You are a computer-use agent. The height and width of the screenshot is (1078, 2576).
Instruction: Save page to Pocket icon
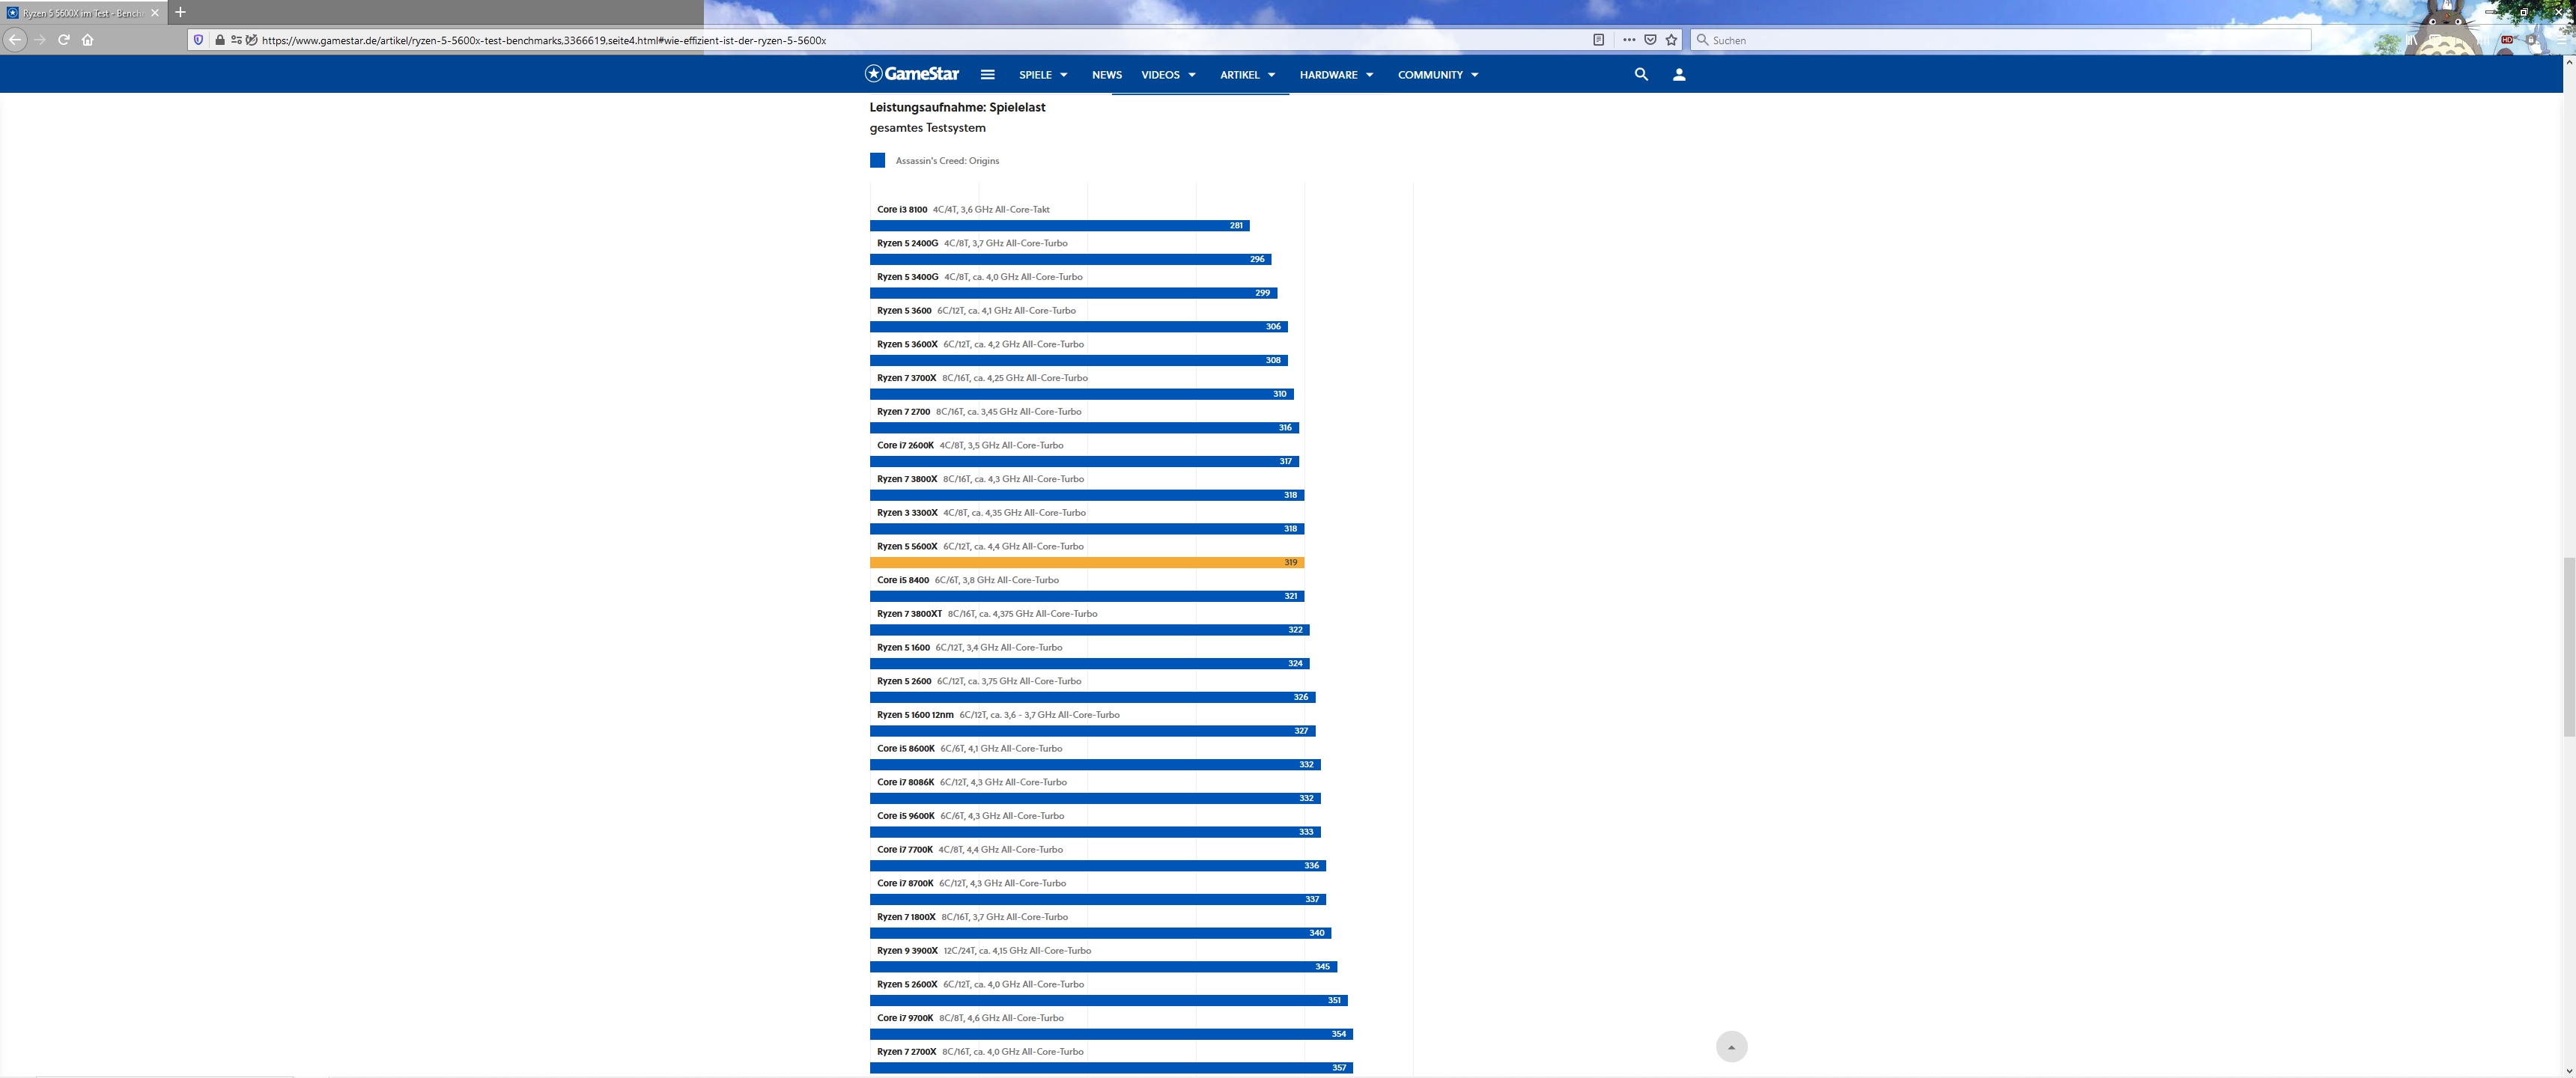click(1650, 40)
